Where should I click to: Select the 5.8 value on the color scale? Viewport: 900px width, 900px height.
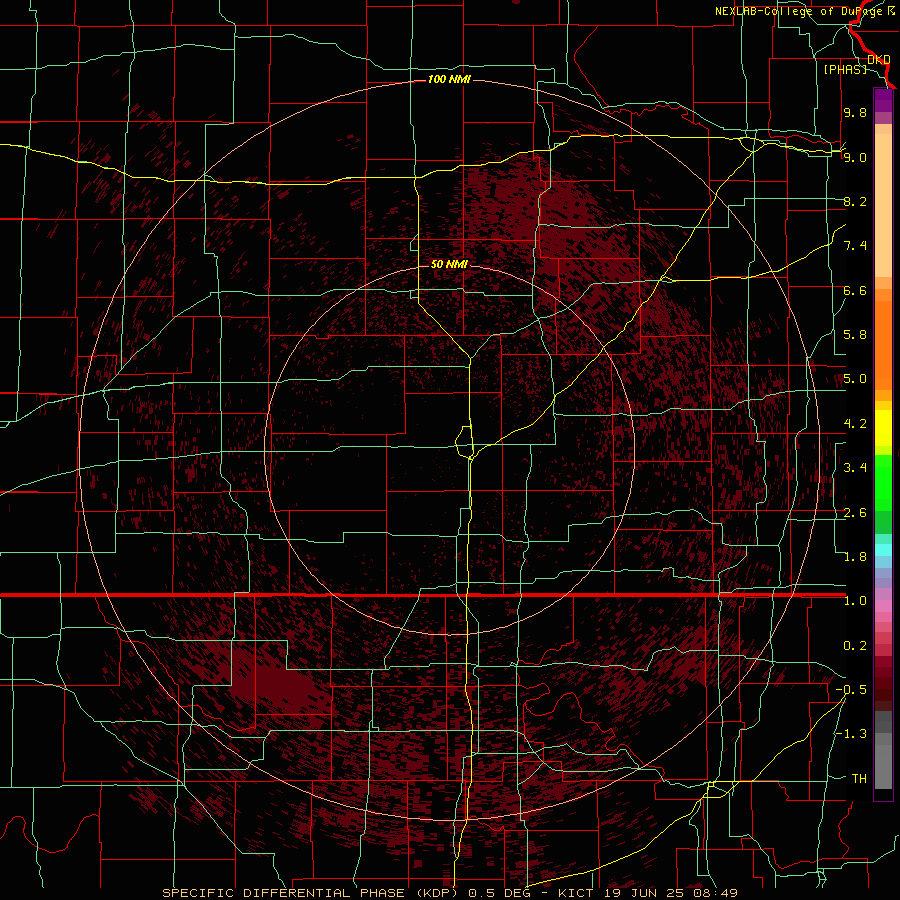tap(855, 335)
